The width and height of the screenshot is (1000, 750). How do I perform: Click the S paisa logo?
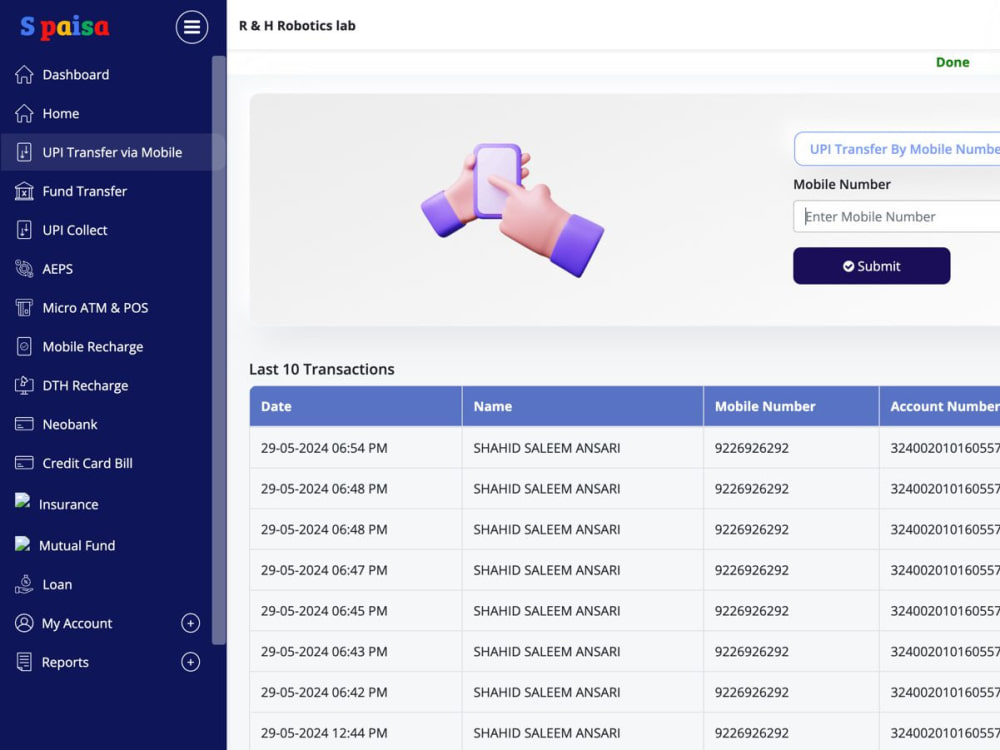[64, 27]
